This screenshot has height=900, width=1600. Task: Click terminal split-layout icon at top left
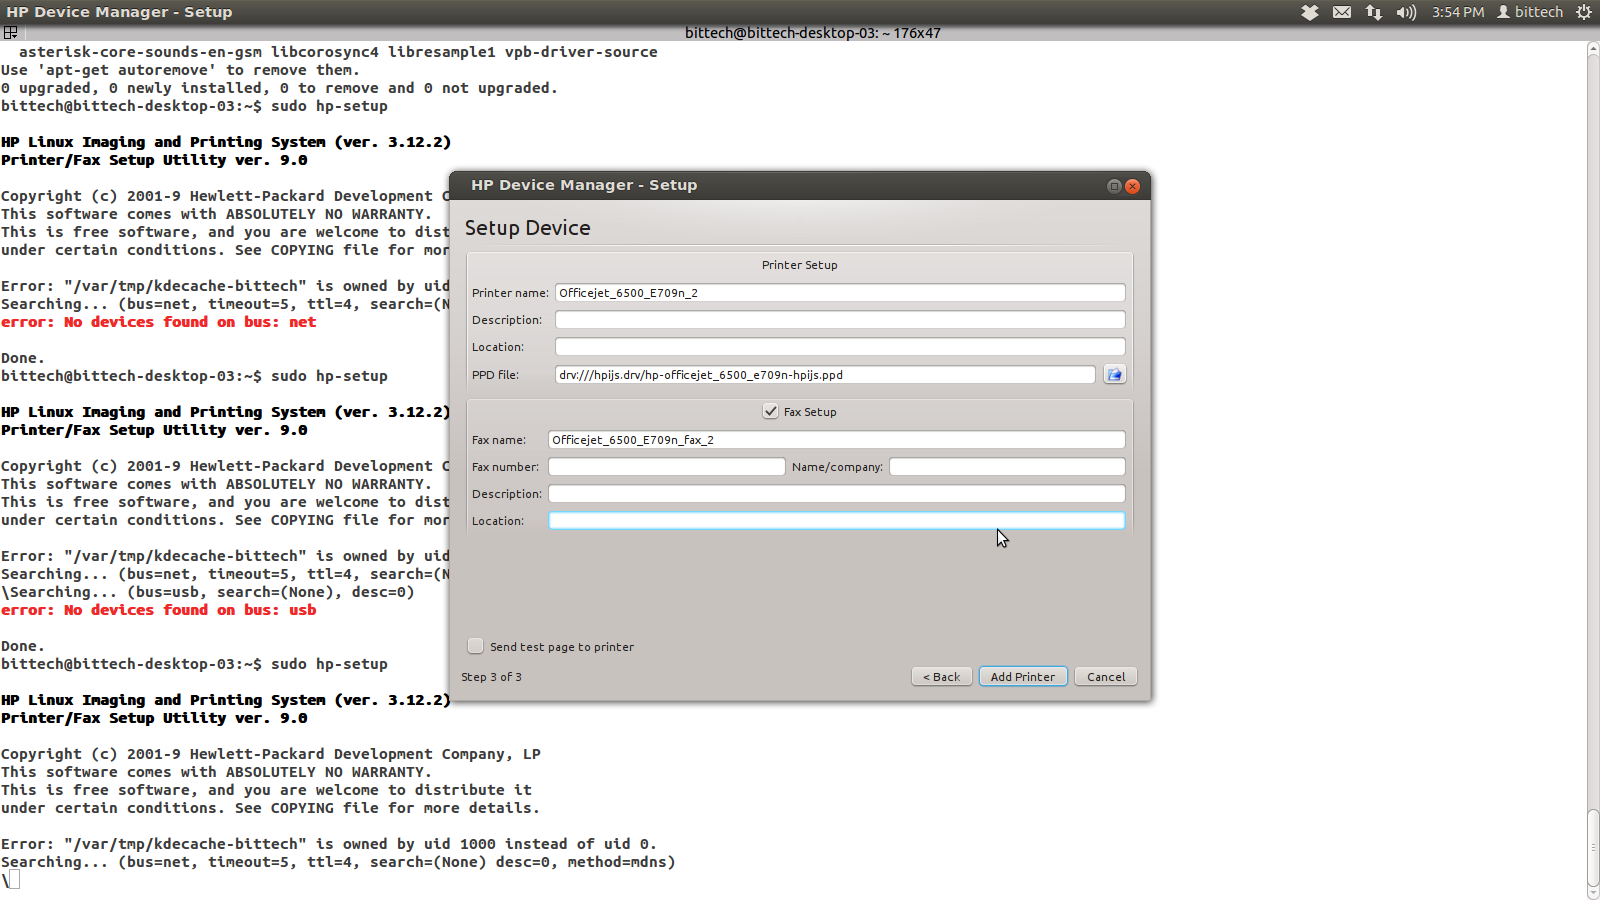click(x=11, y=33)
